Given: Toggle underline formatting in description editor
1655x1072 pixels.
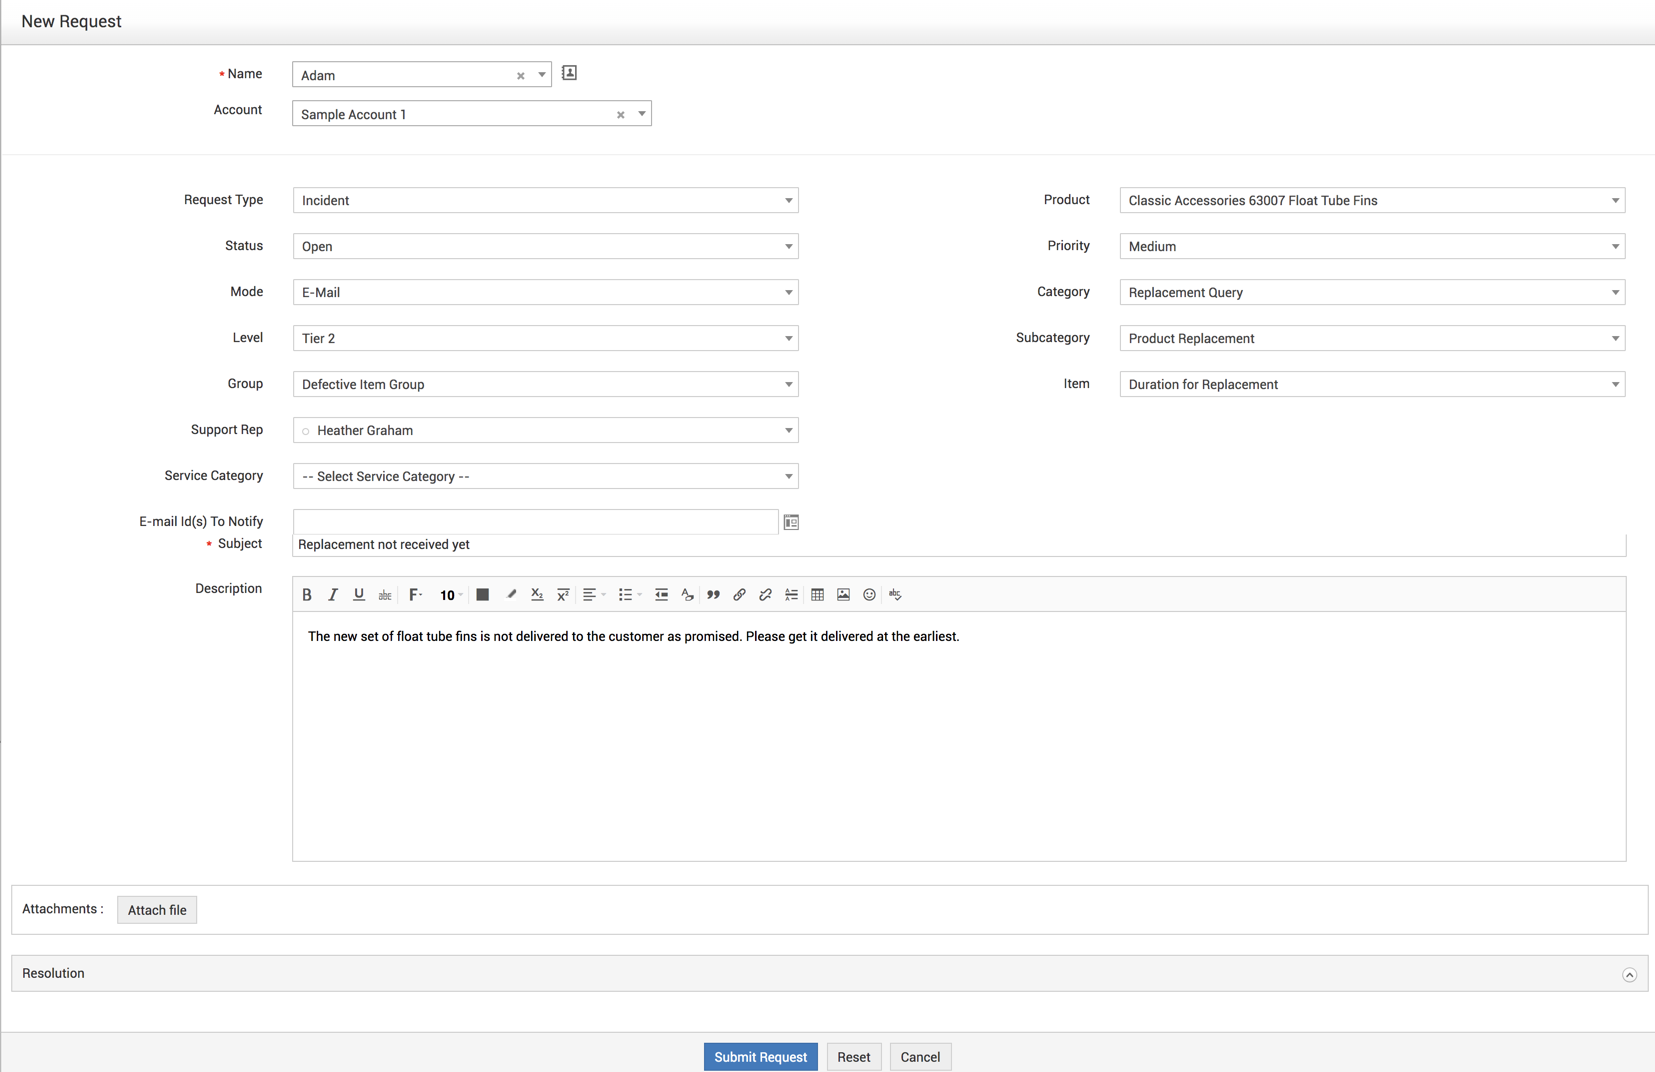Looking at the screenshot, I should coord(359,595).
